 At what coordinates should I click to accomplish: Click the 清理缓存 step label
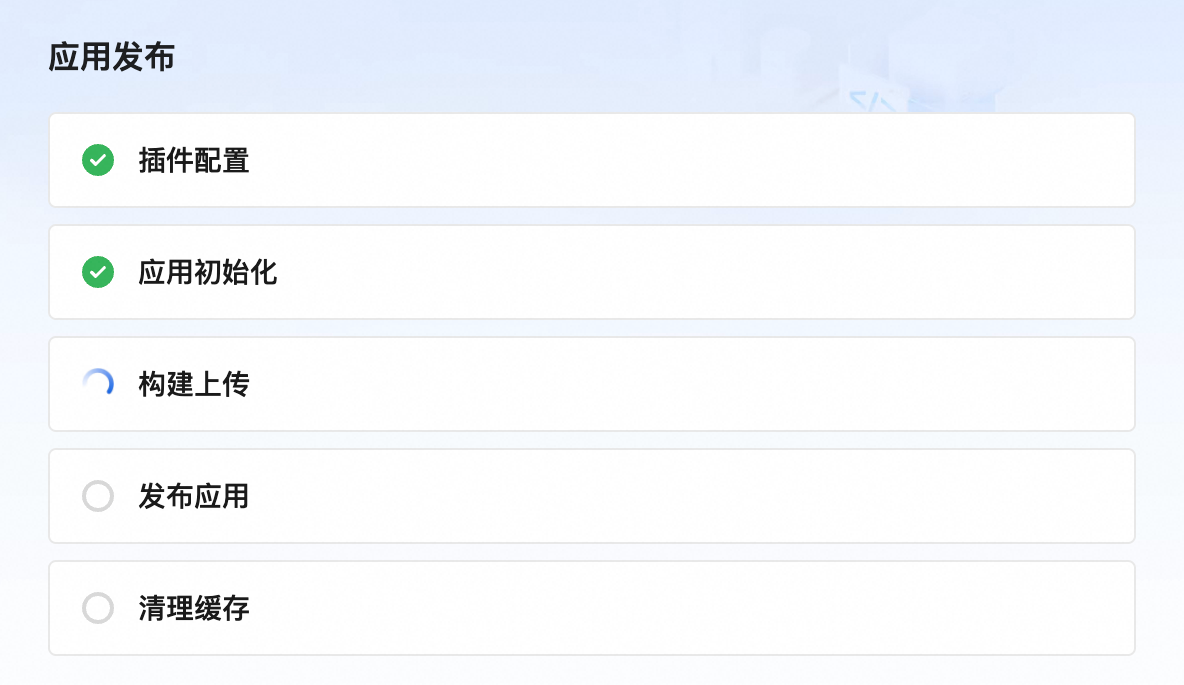coord(194,608)
